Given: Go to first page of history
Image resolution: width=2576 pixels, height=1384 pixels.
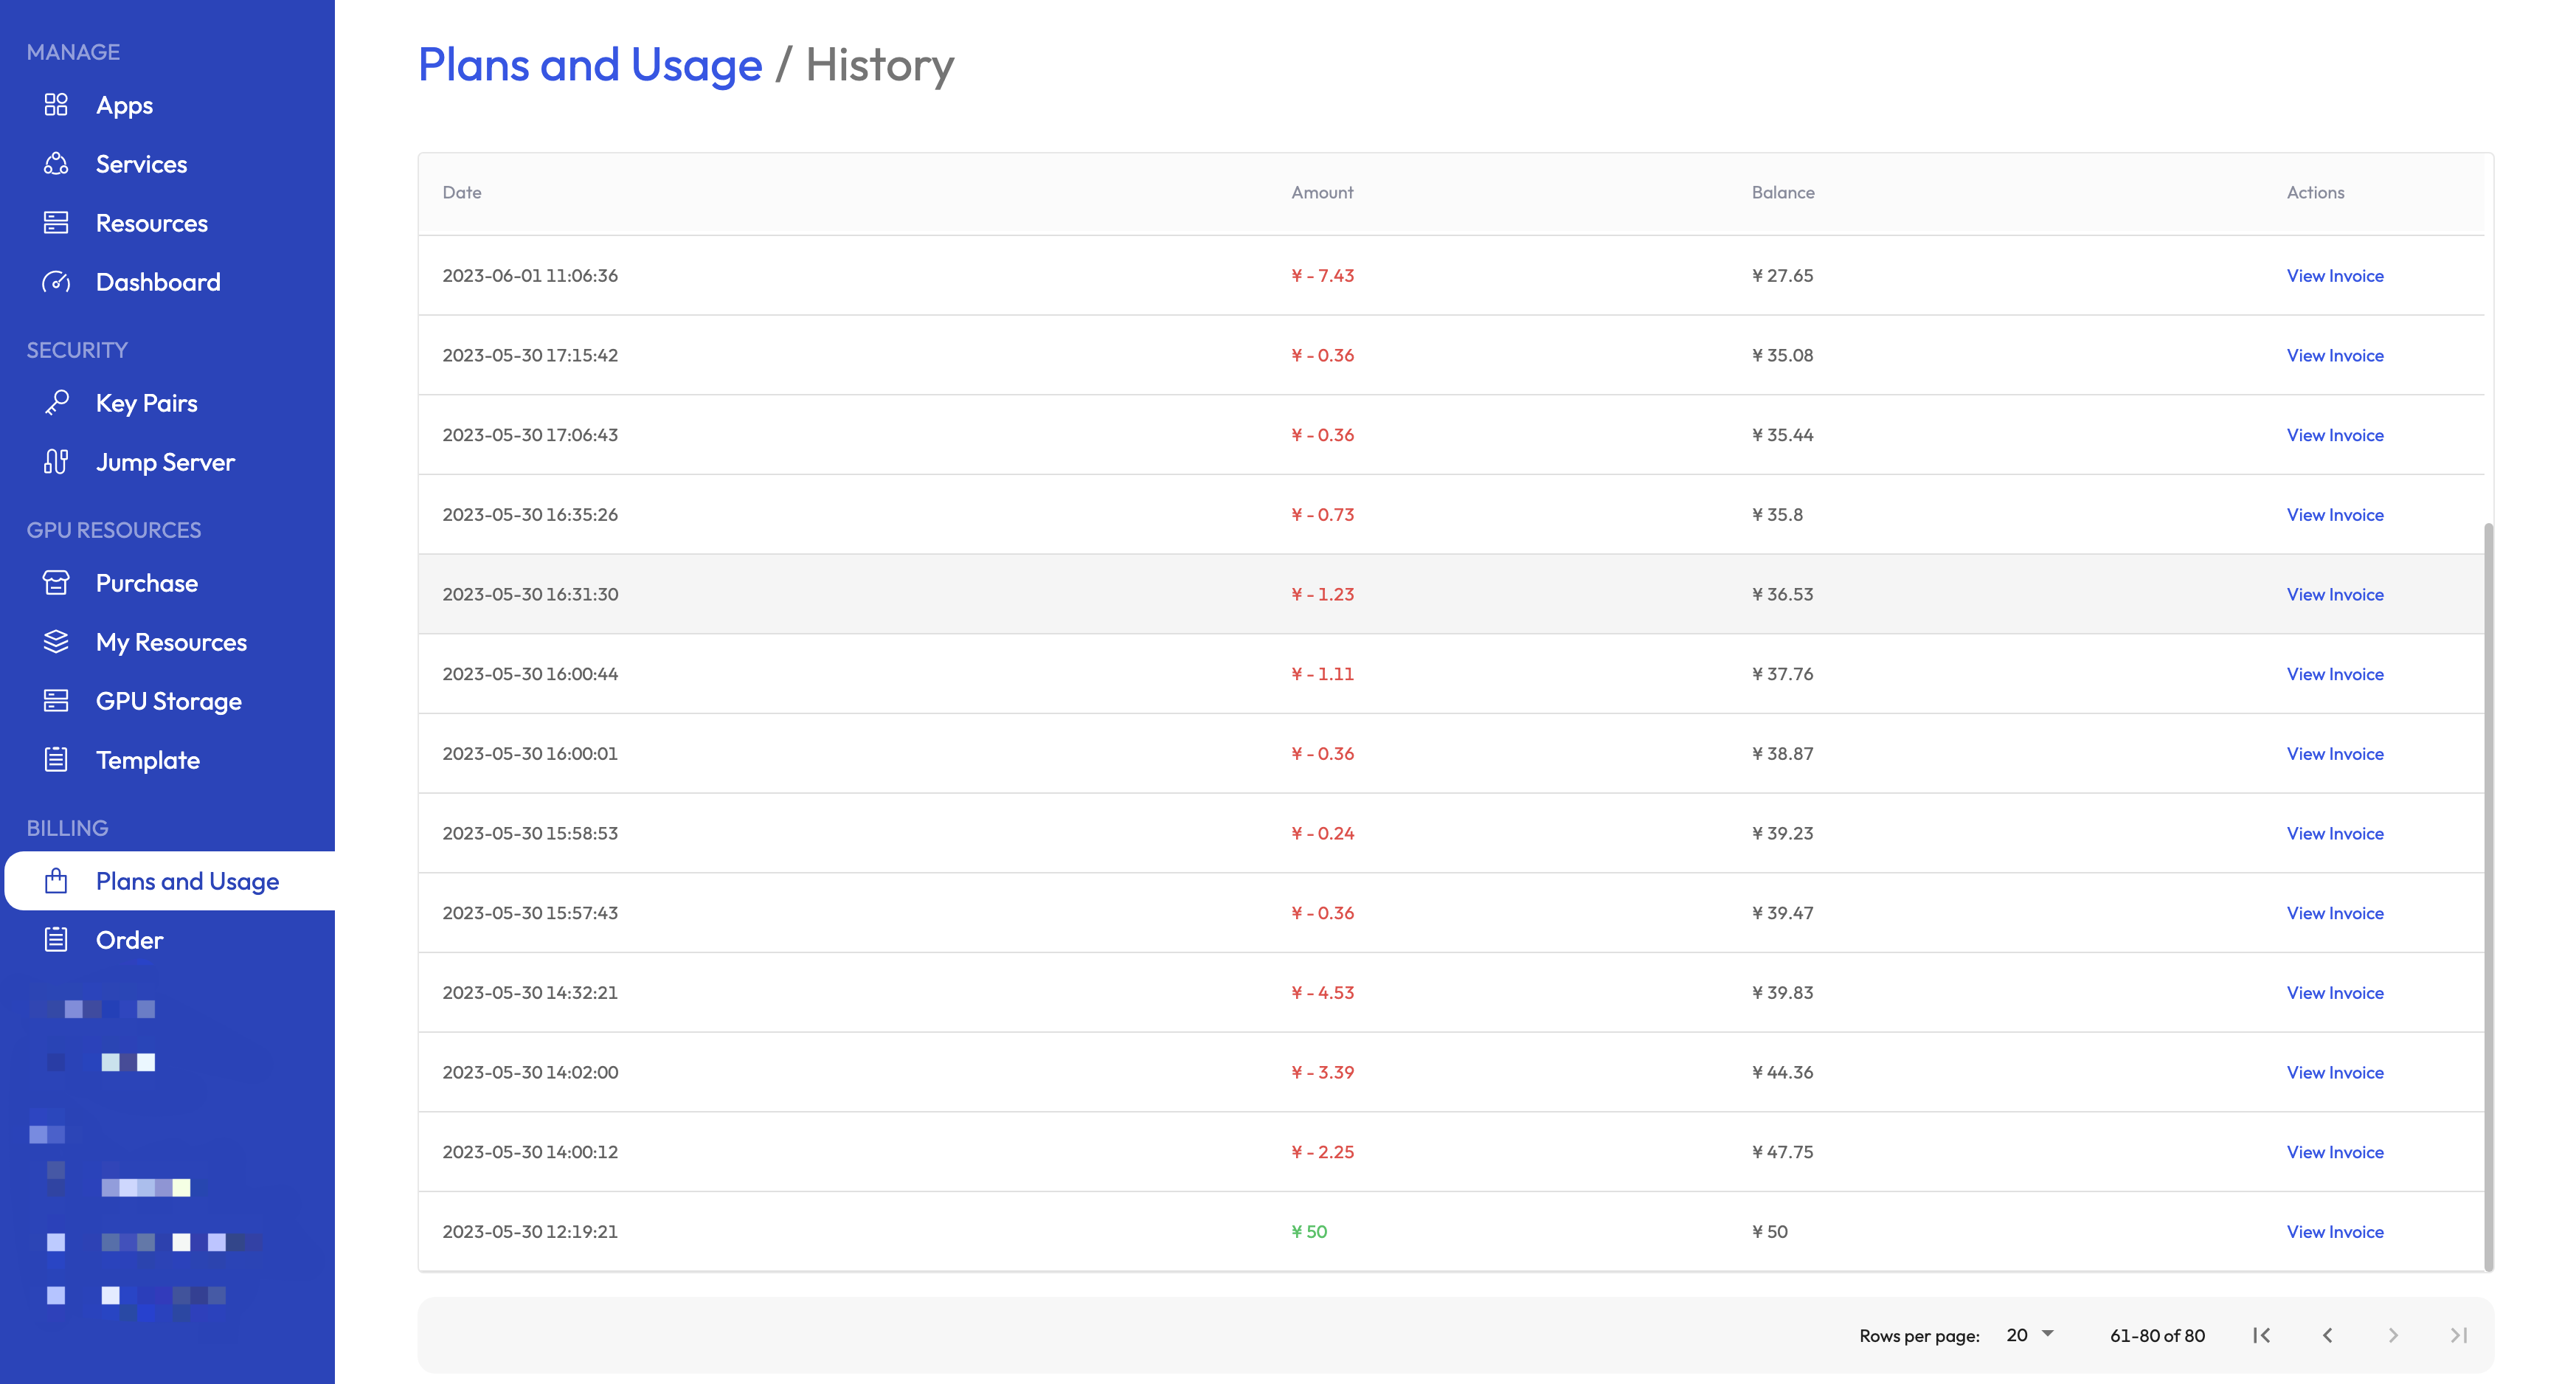Looking at the screenshot, I should (x=2262, y=1335).
